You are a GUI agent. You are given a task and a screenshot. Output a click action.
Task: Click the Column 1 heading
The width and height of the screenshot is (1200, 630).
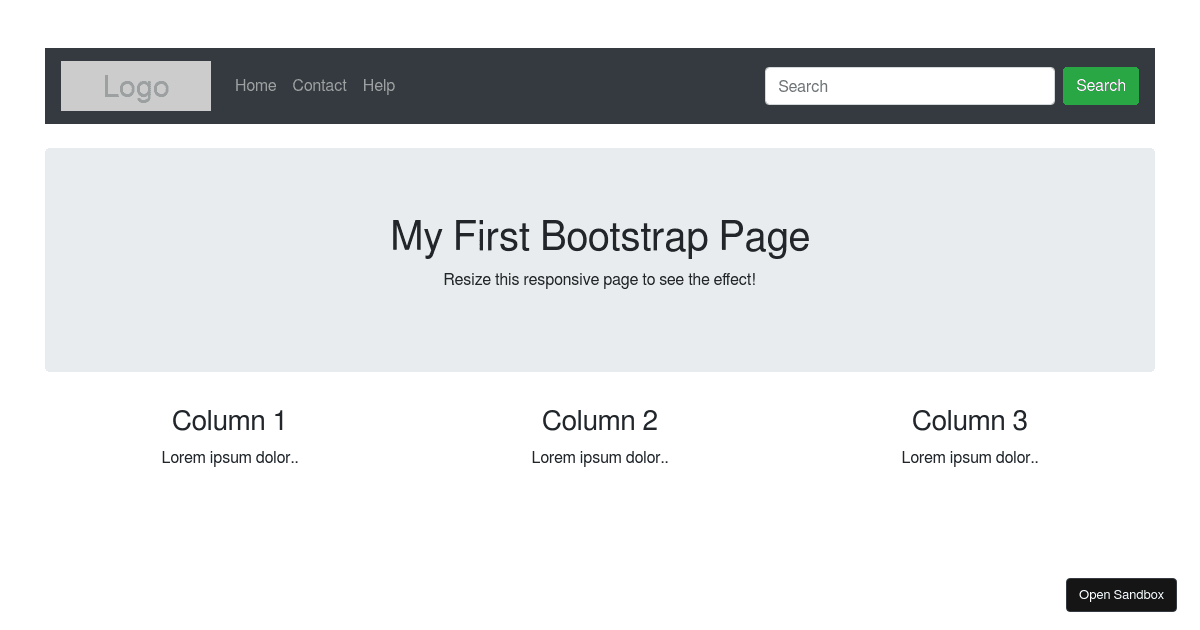228,421
